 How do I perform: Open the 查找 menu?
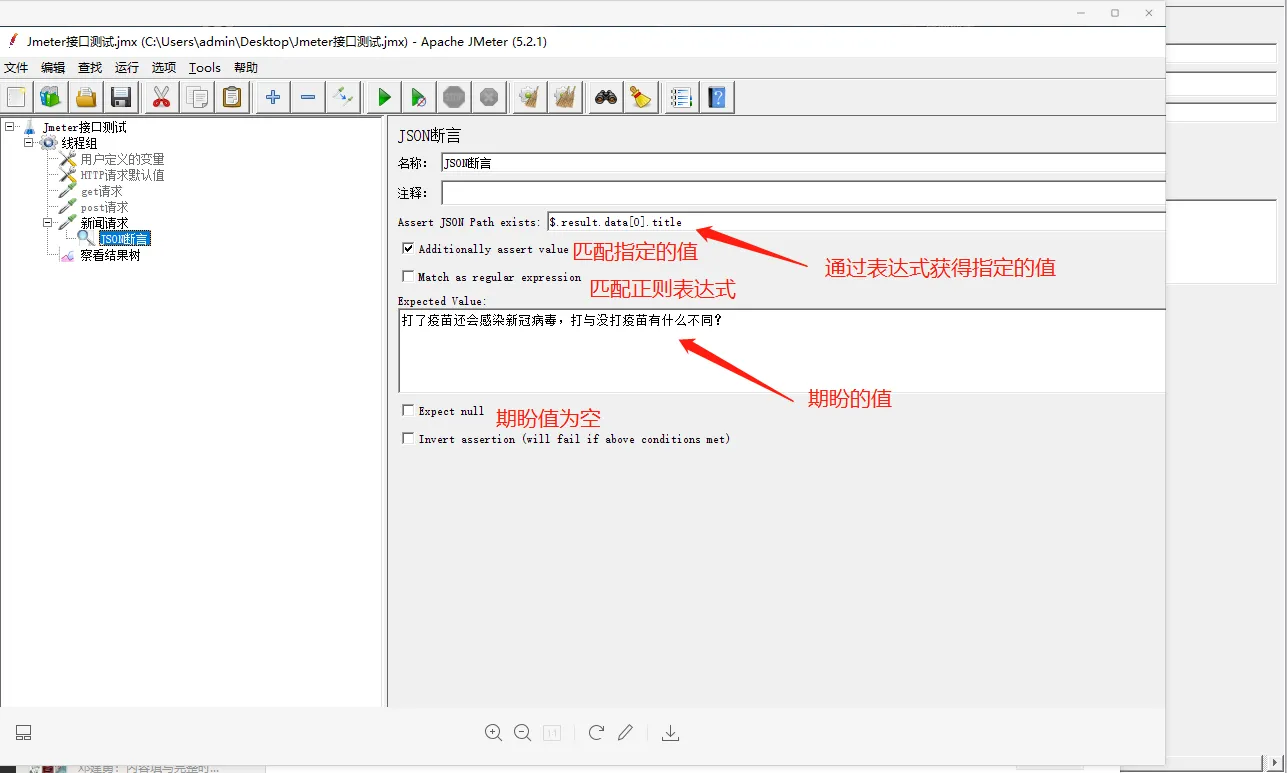pos(90,68)
